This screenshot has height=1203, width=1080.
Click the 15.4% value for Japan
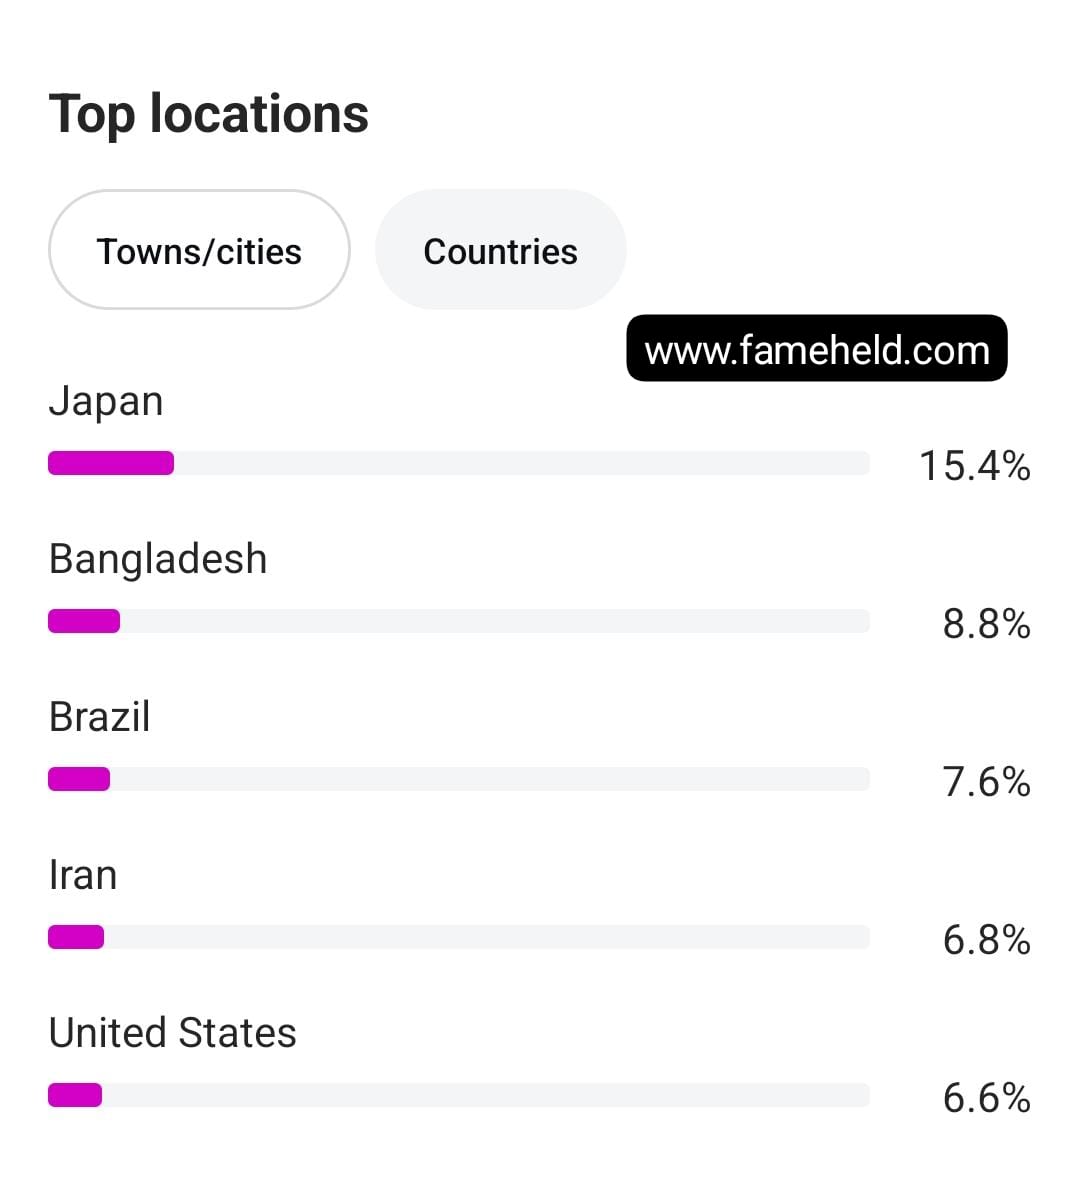[975, 466]
